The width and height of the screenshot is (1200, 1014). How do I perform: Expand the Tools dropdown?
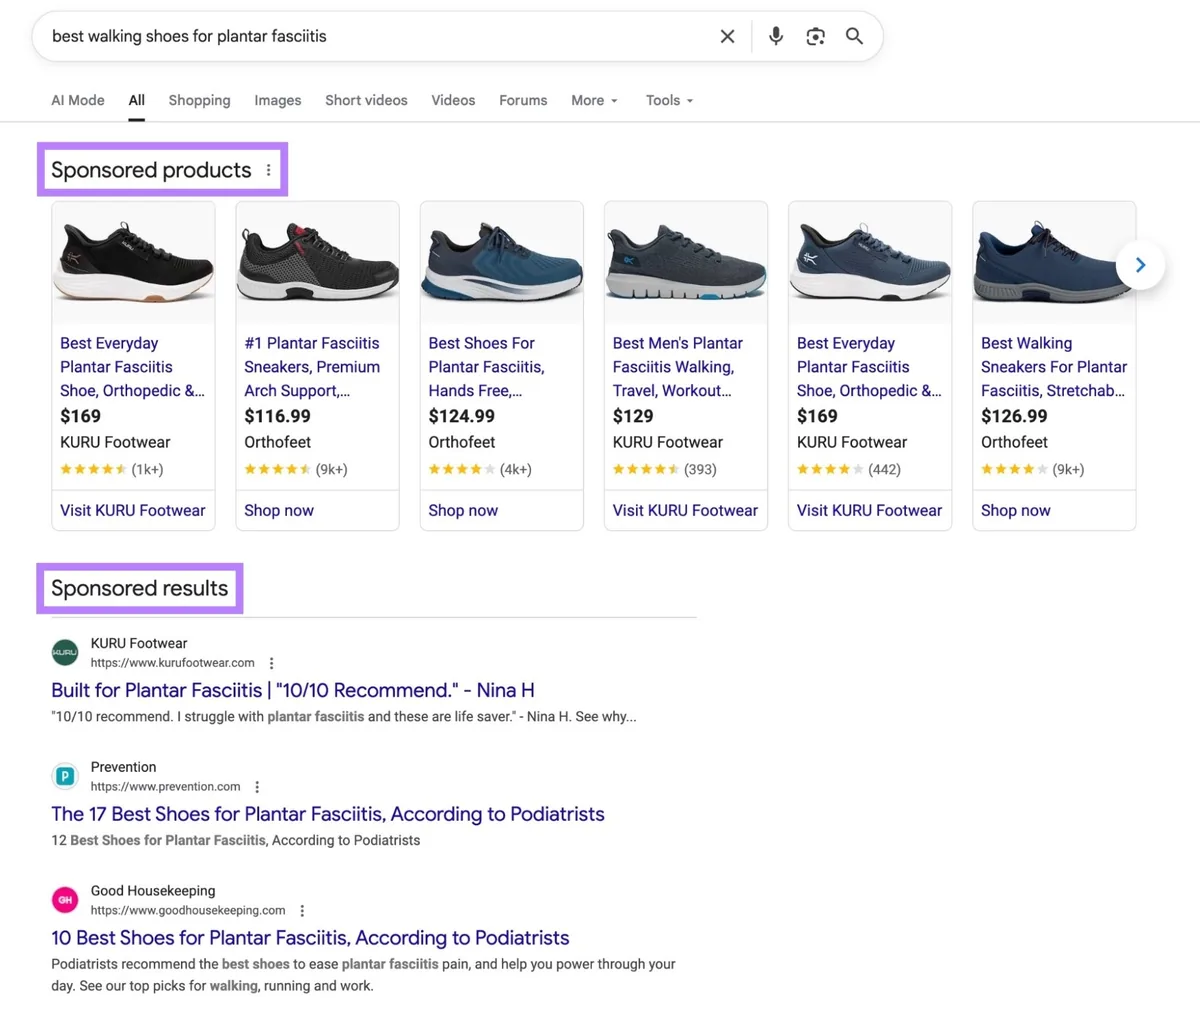669,100
